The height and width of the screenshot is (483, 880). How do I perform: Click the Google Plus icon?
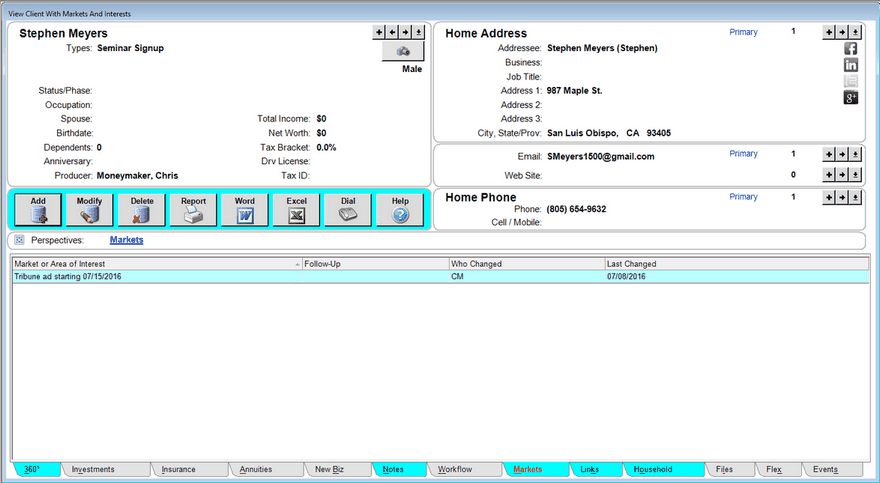[x=851, y=97]
